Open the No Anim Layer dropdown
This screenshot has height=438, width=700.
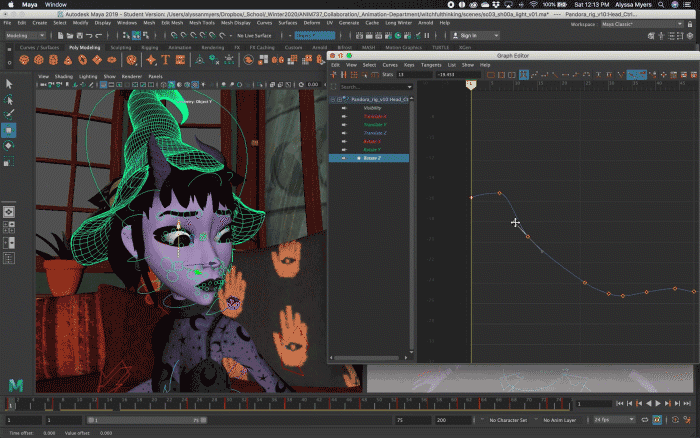point(559,420)
